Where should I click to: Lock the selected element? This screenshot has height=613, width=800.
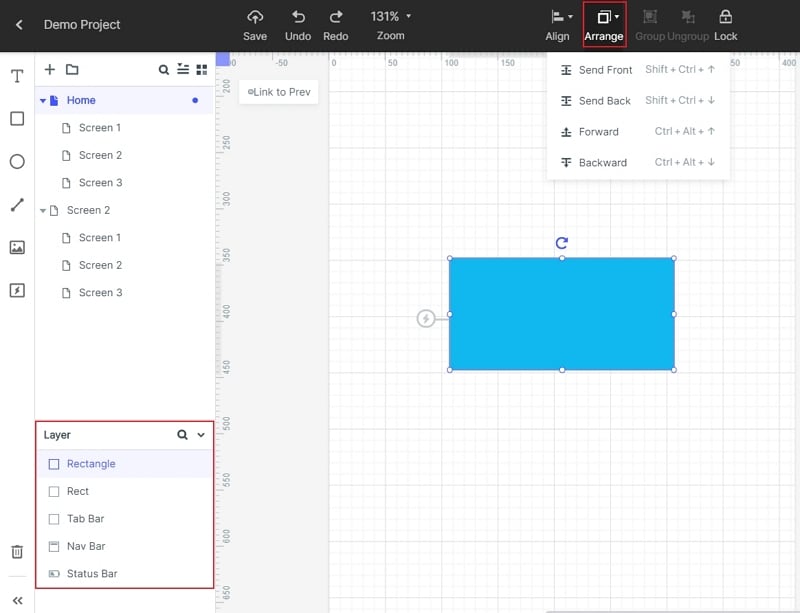[x=726, y=25]
